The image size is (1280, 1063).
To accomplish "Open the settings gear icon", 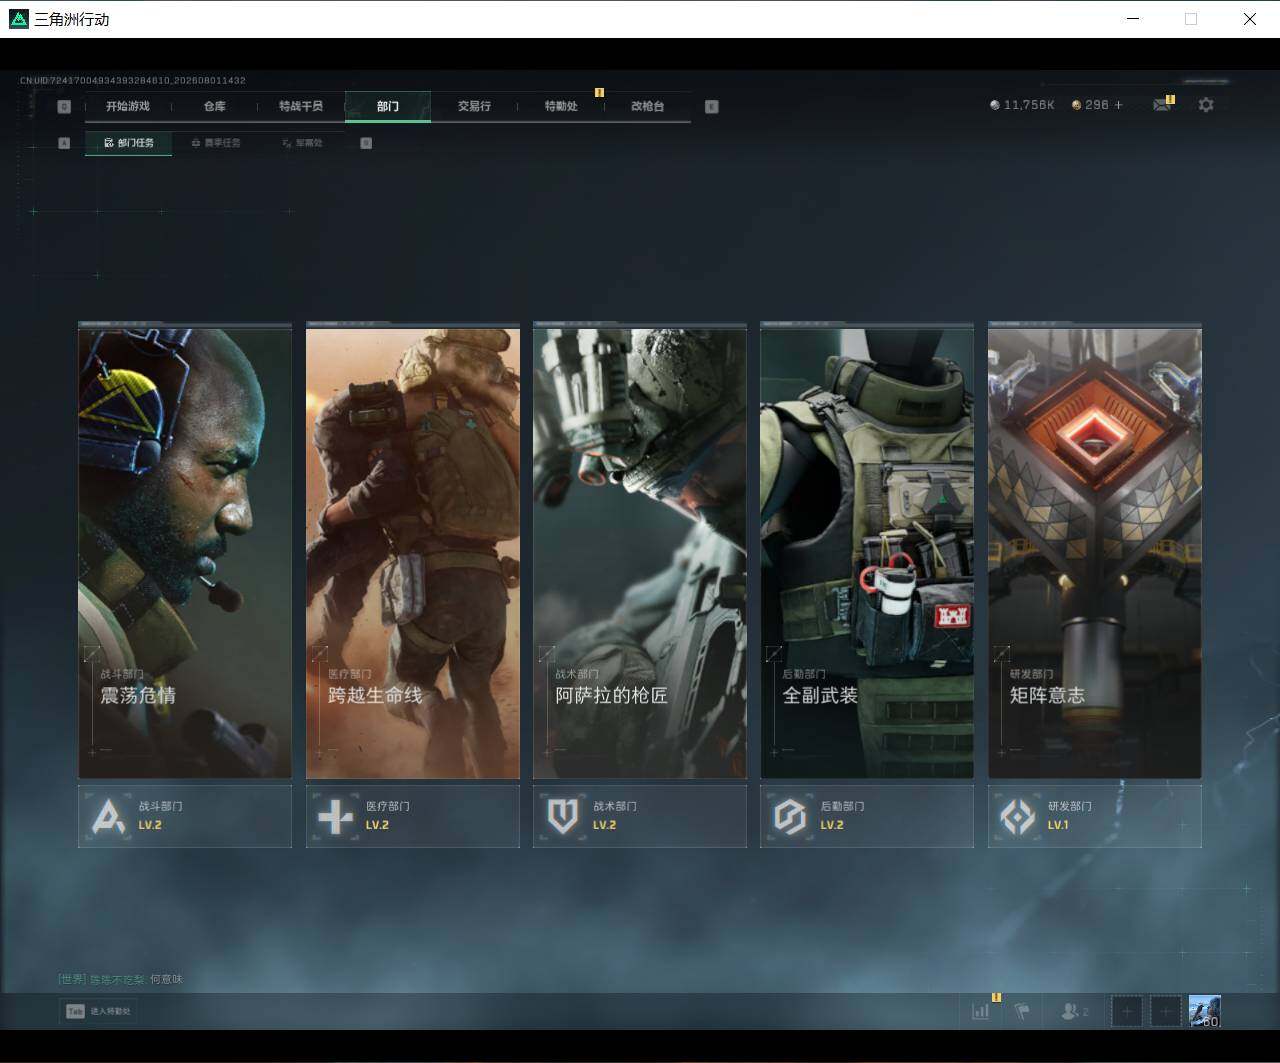I will coord(1206,105).
